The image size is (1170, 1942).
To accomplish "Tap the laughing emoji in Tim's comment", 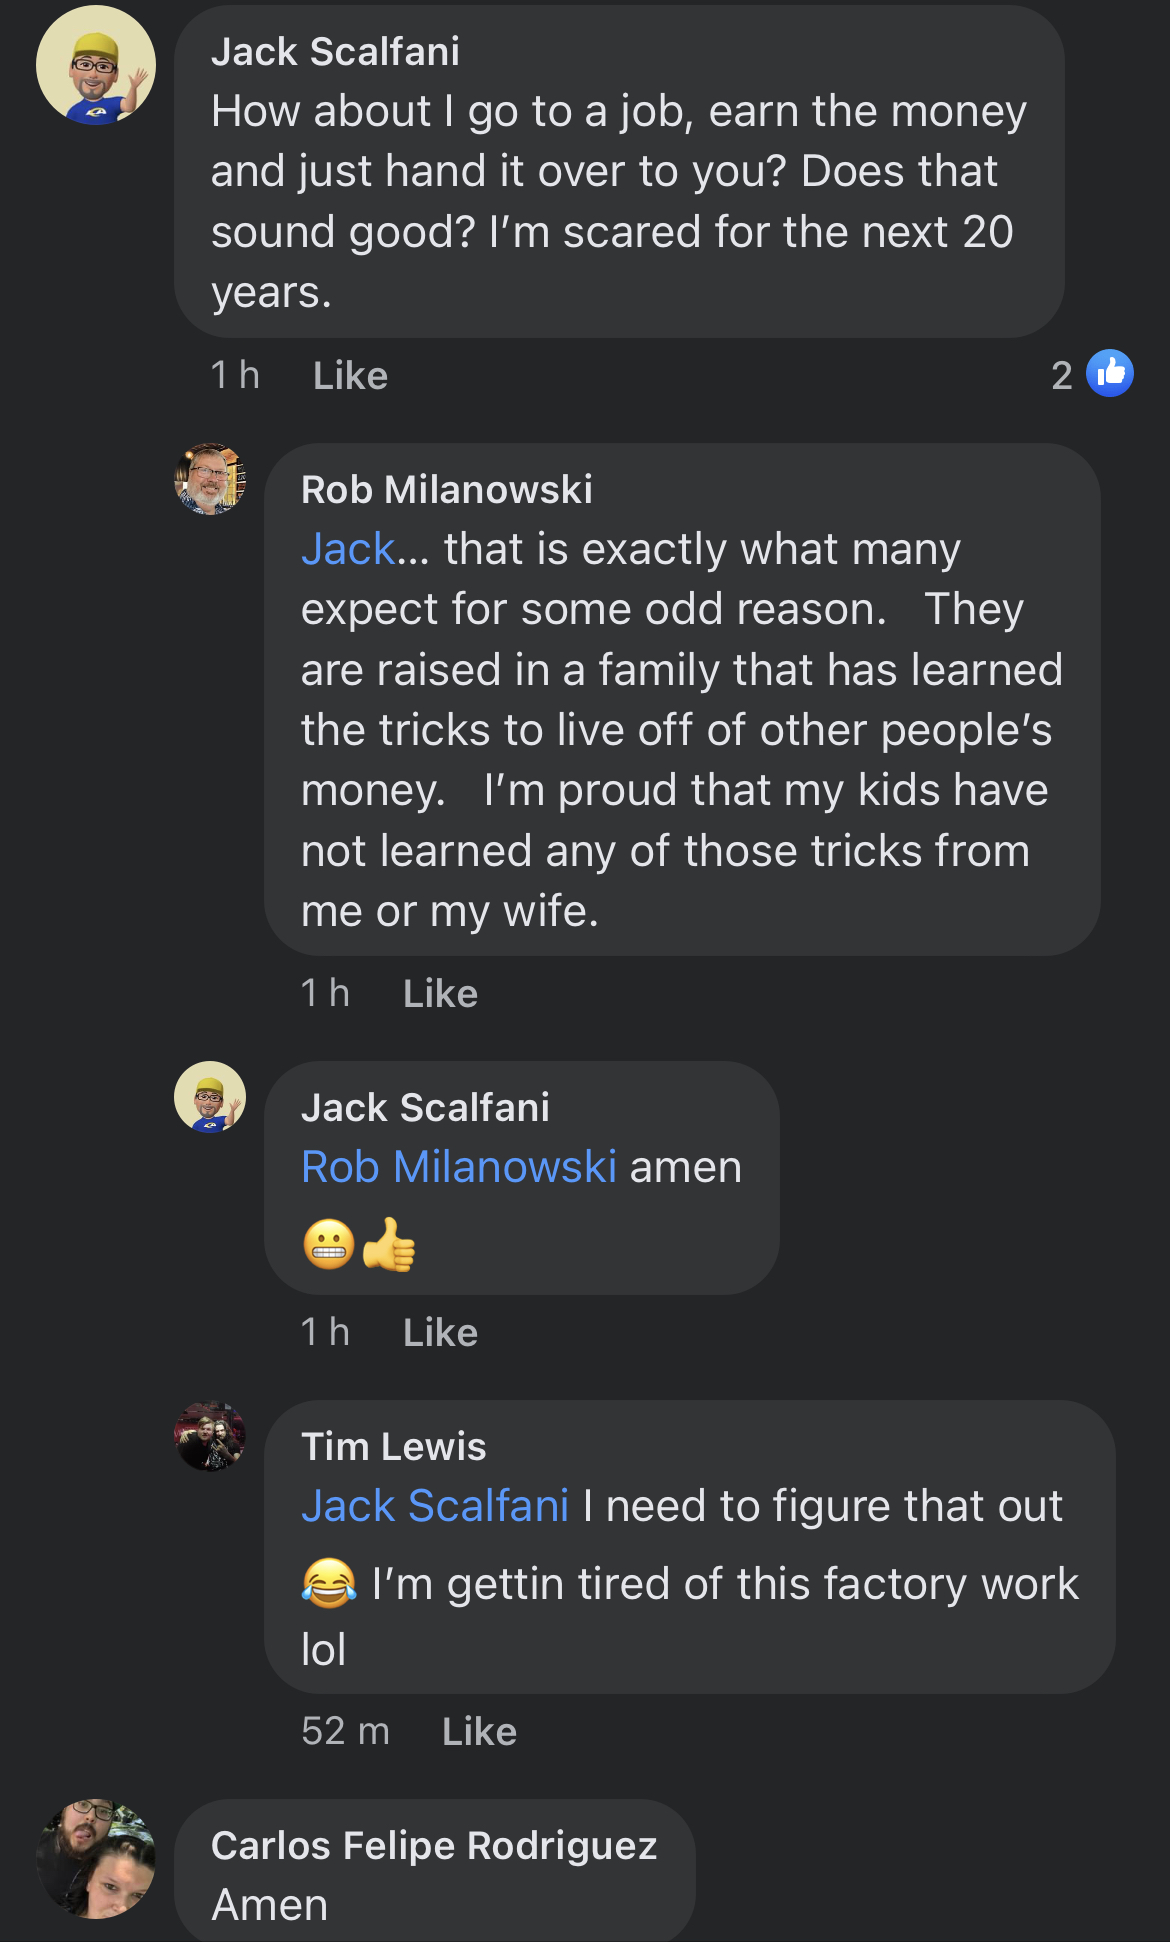I will (x=329, y=1583).
